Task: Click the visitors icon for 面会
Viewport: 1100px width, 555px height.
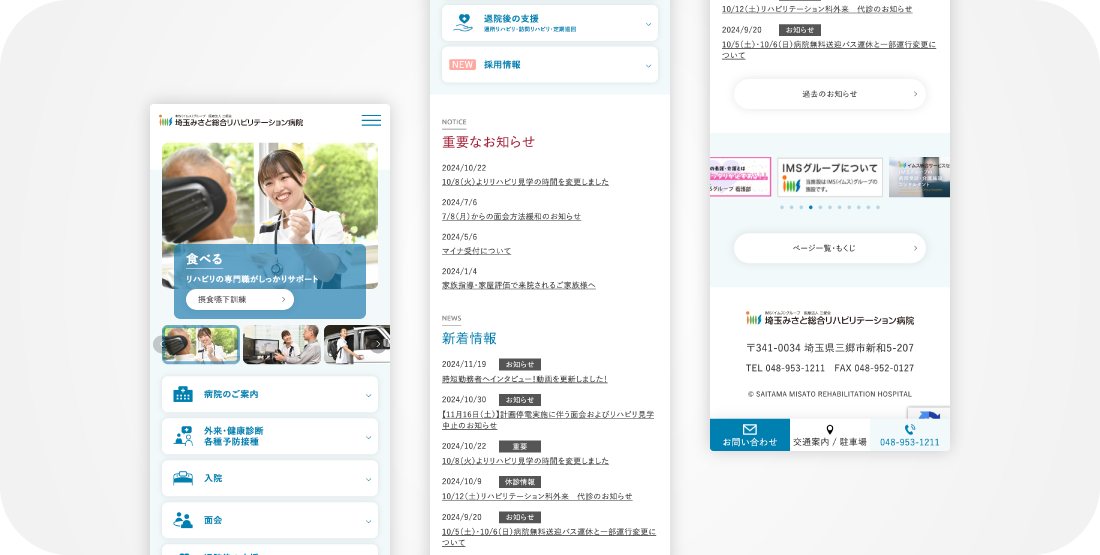Action: click(x=183, y=520)
